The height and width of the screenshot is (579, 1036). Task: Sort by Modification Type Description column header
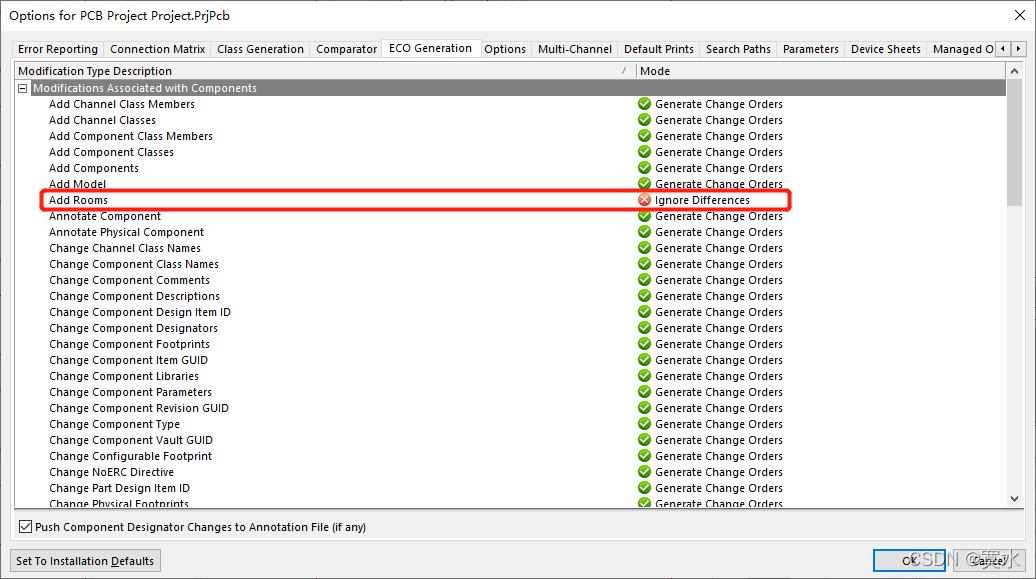324,71
